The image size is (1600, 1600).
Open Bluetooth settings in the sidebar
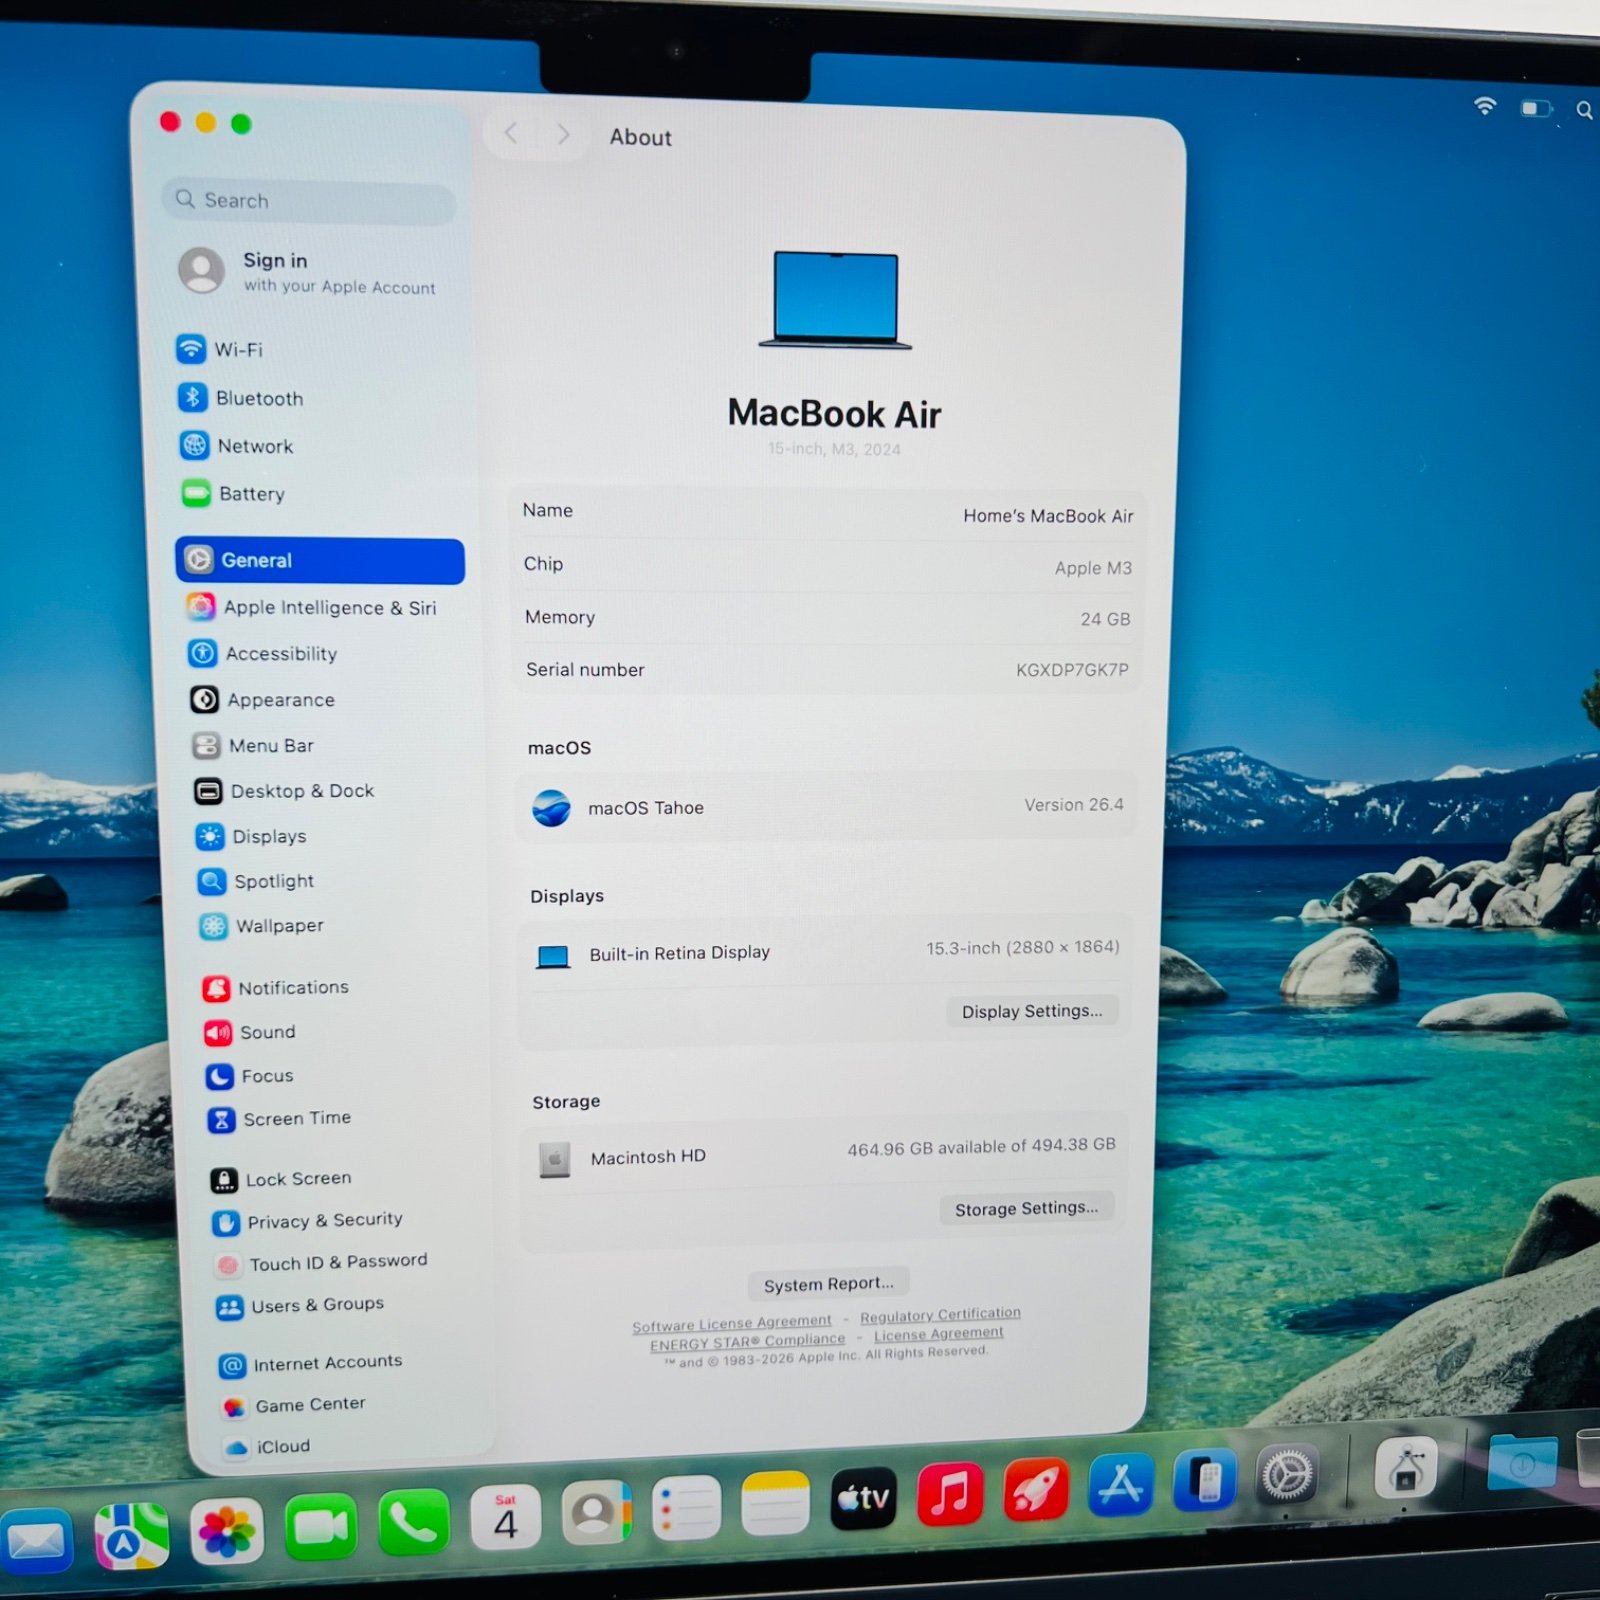click(x=258, y=398)
